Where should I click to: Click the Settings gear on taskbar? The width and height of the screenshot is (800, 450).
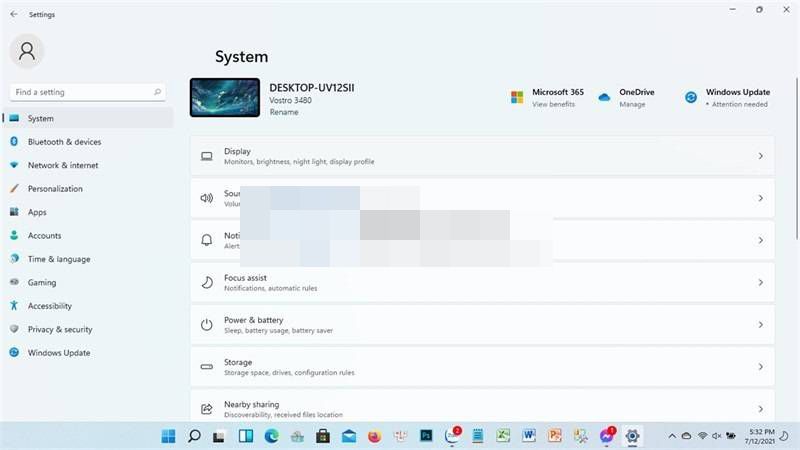pyautogui.click(x=632, y=436)
